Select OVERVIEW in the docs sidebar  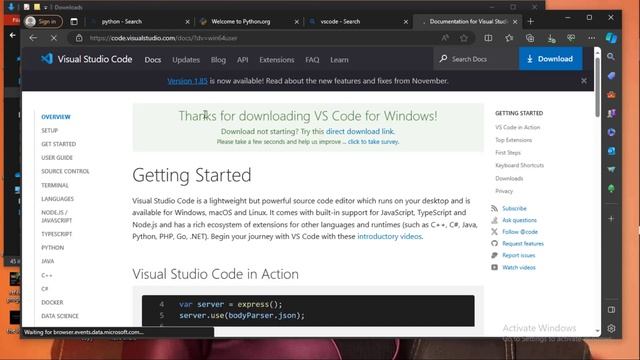click(56, 117)
